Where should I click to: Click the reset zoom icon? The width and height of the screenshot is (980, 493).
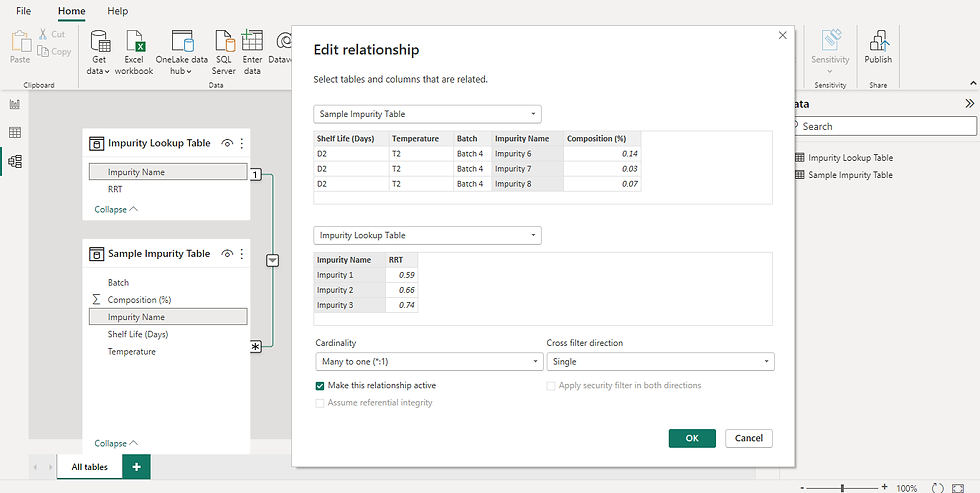click(x=937, y=488)
